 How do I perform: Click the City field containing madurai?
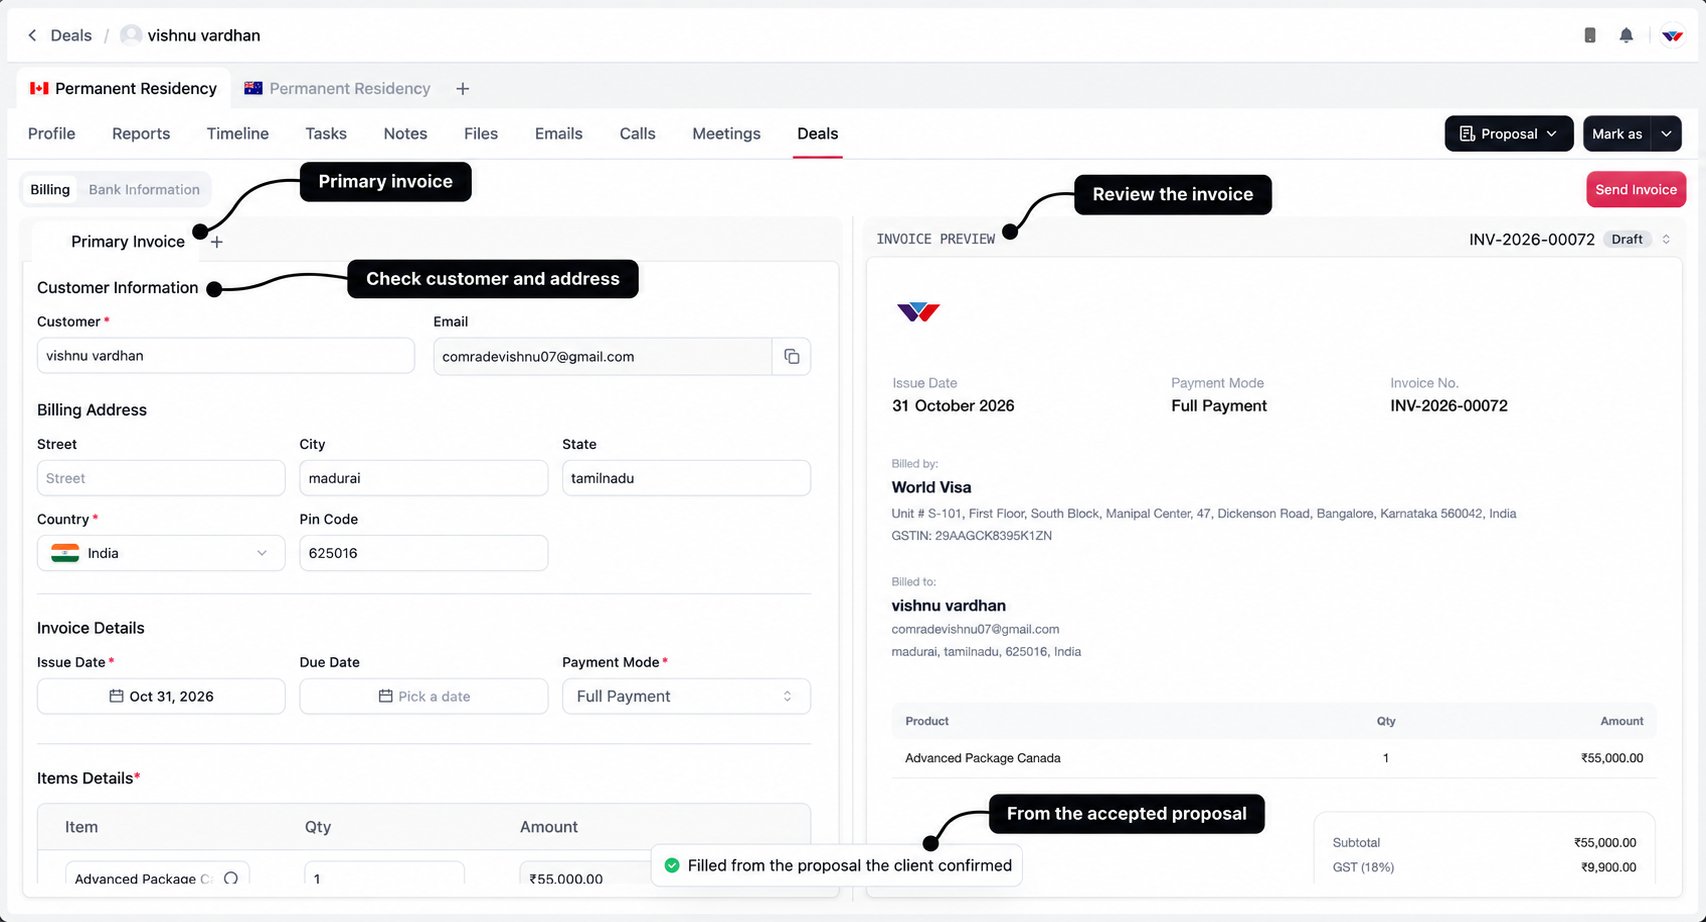point(424,478)
